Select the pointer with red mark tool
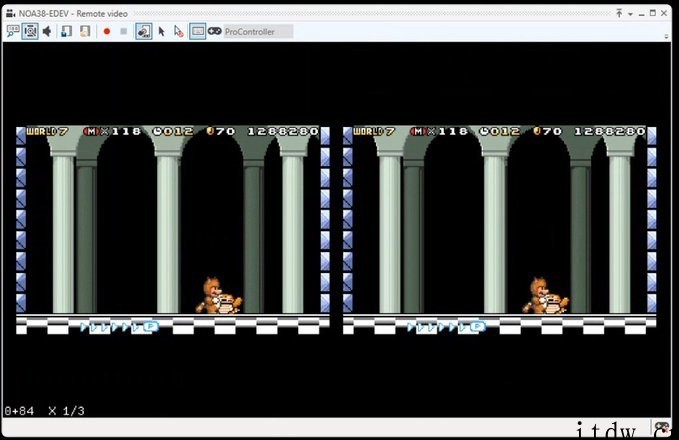This screenshot has height=440, width=679. click(x=178, y=31)
